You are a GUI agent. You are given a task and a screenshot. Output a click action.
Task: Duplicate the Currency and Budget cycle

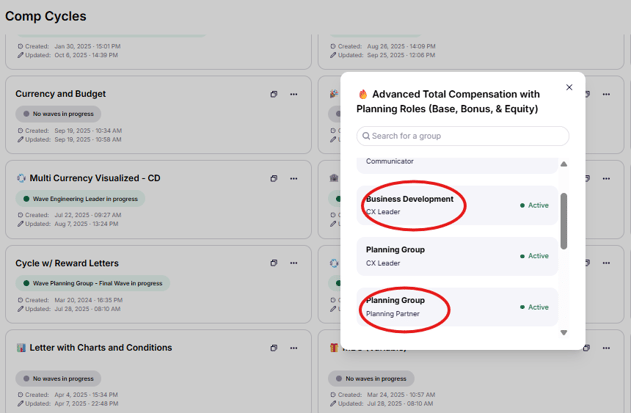(x=274, y=94)
